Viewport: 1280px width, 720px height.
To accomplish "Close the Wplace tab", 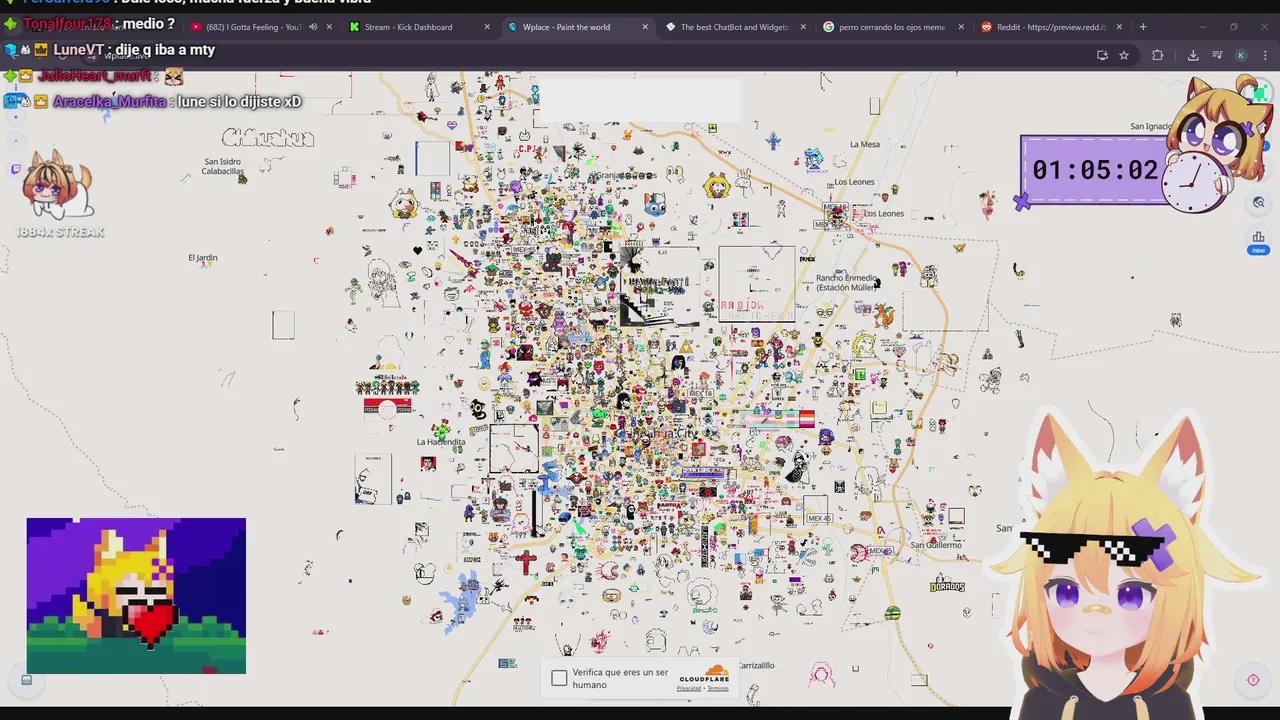I will (645, 27).
